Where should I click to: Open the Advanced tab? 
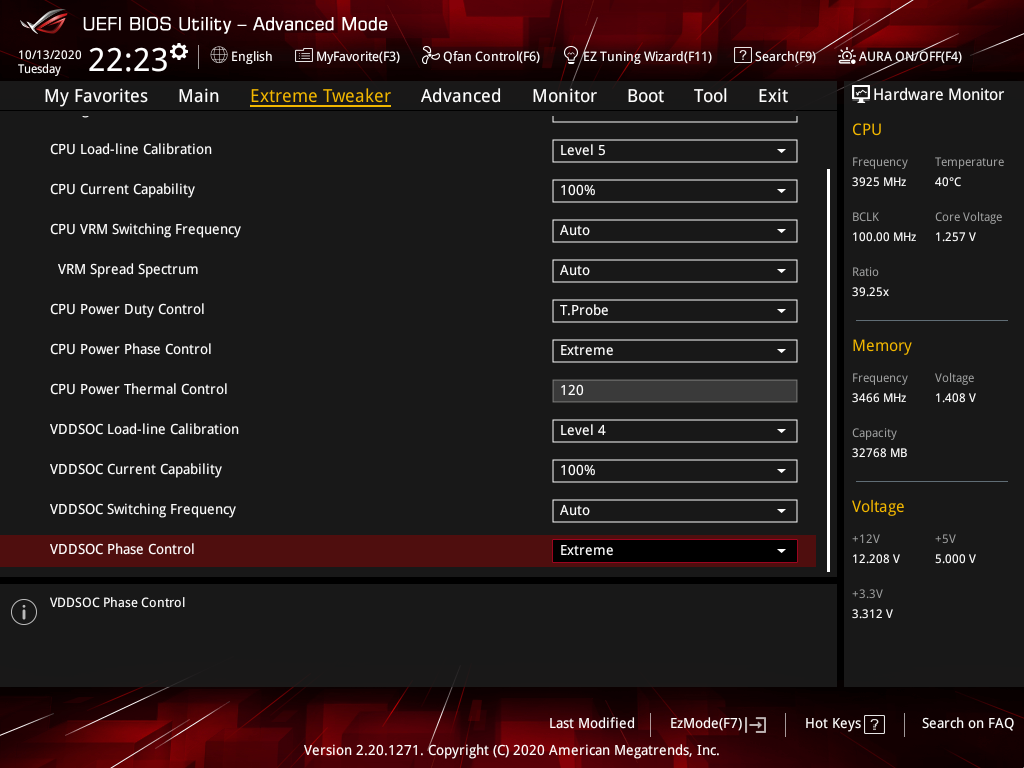[x=461, y=96]
